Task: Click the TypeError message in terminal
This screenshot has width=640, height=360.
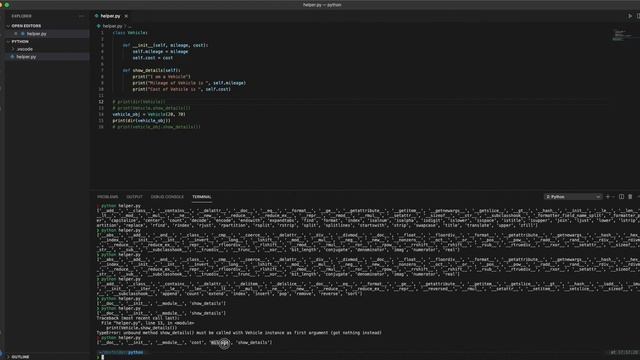Action: click(239, 333)
